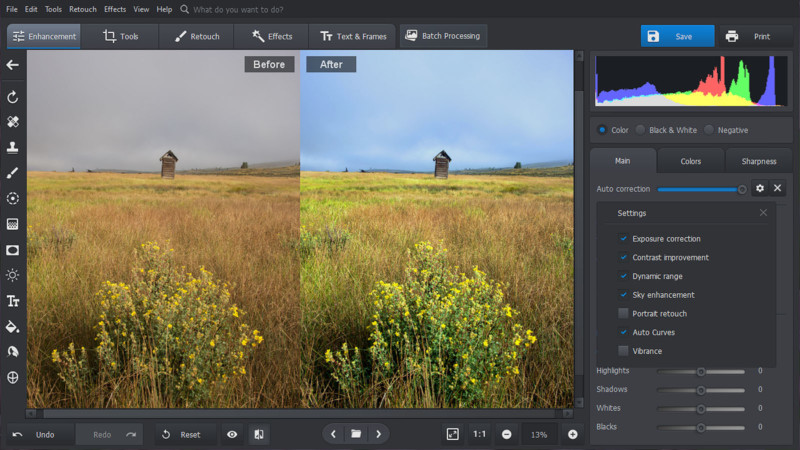Select the sun brightness tool icon
The image size is (800, 450).
coord(13,276)
